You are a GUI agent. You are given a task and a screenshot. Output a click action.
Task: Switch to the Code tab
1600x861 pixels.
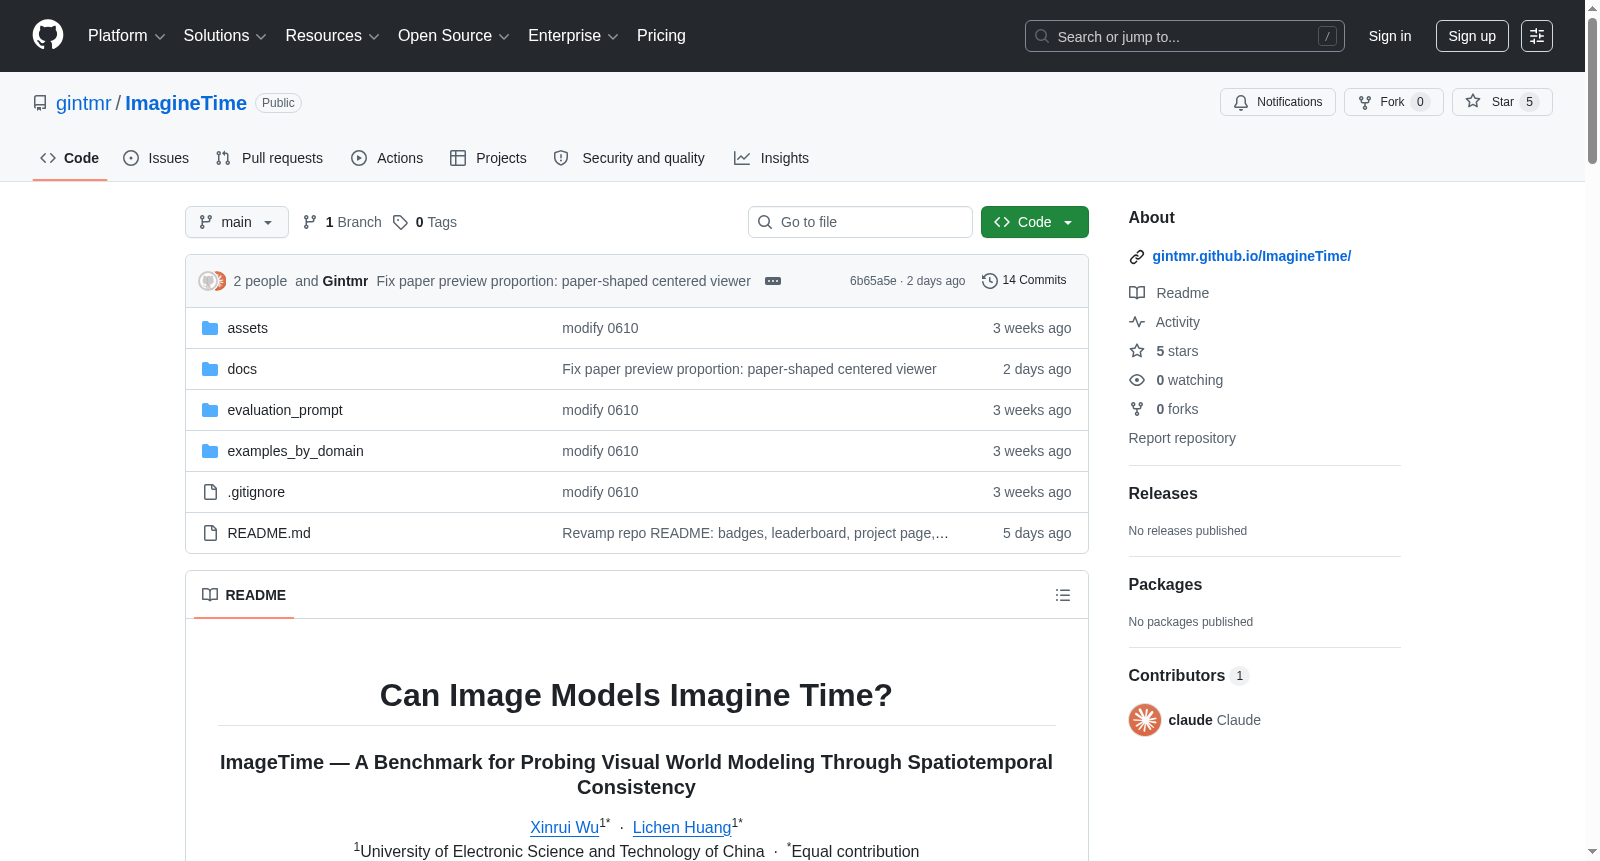[x=70, y=158]
